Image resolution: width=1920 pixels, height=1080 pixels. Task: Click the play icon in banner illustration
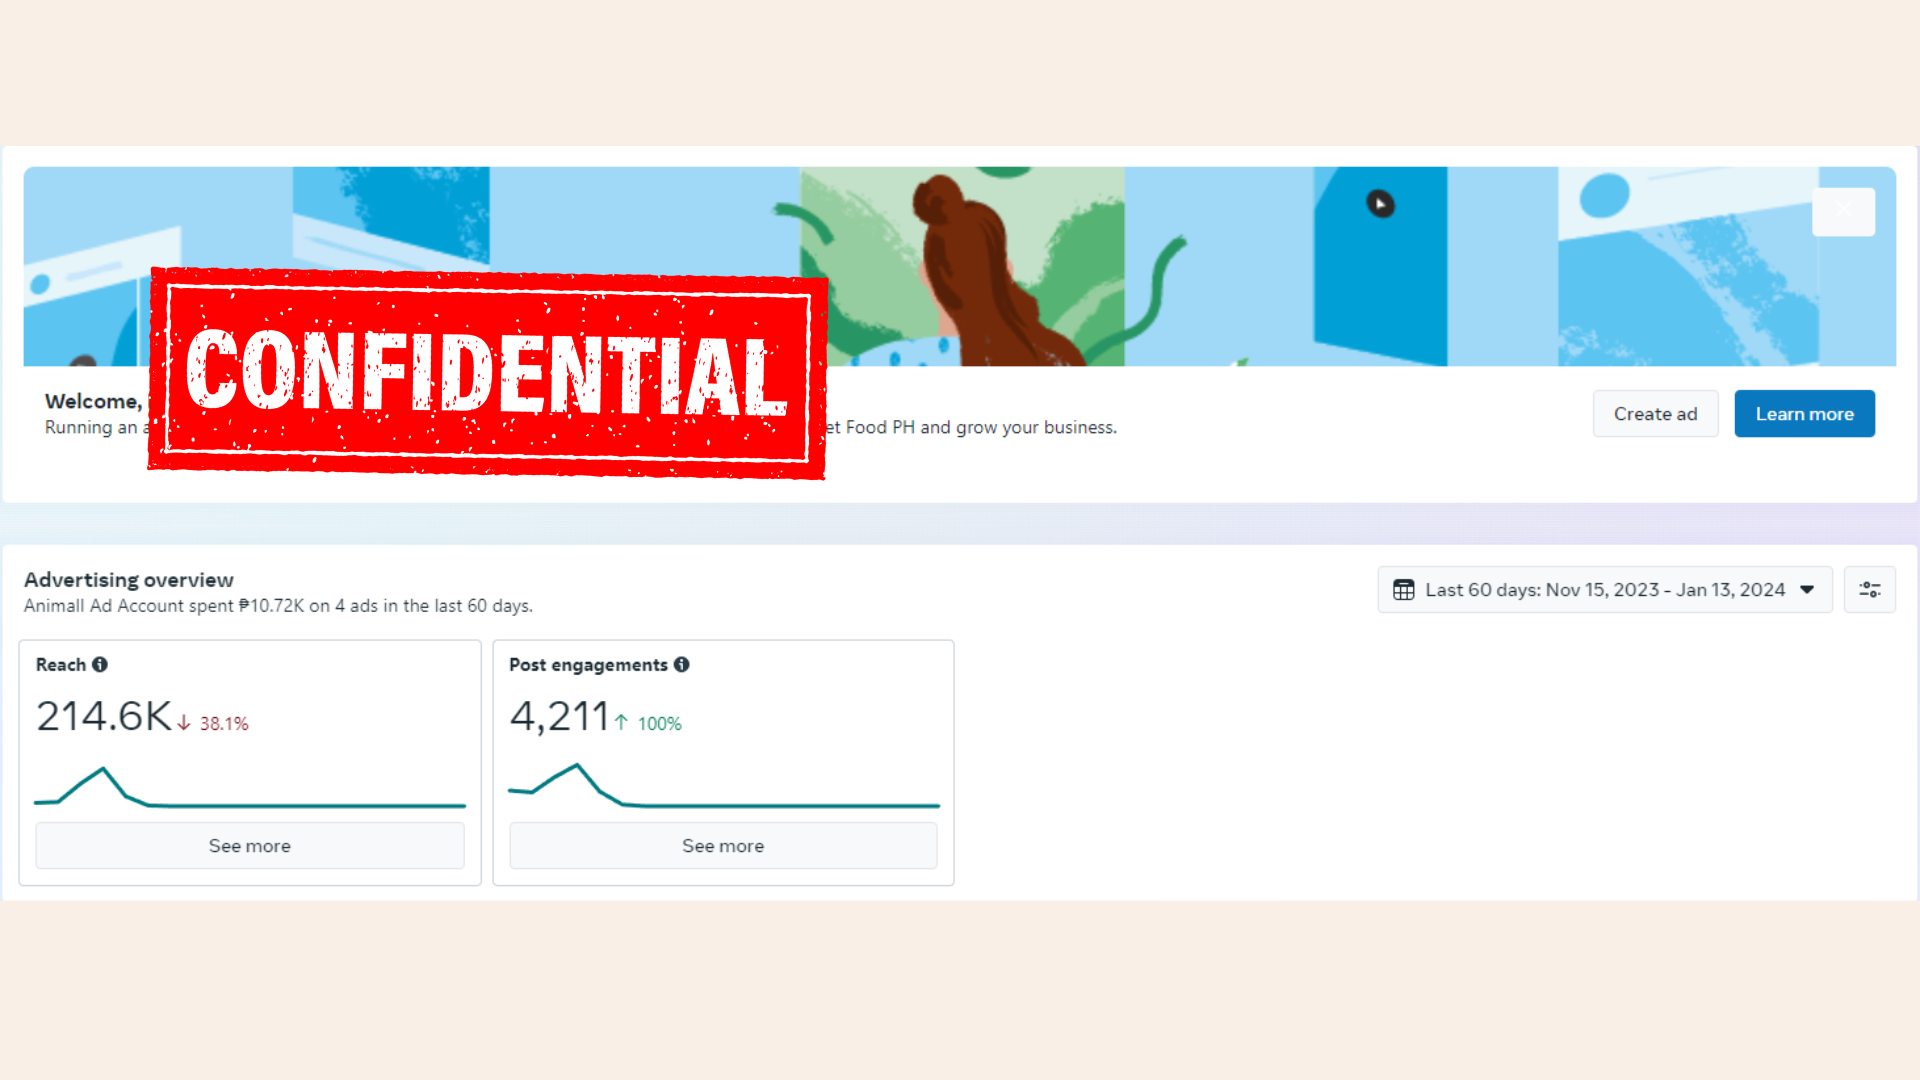point(1380,204)
